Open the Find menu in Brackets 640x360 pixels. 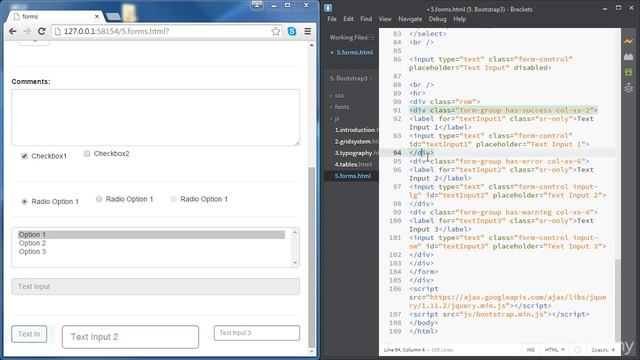[x=366, y=19]
